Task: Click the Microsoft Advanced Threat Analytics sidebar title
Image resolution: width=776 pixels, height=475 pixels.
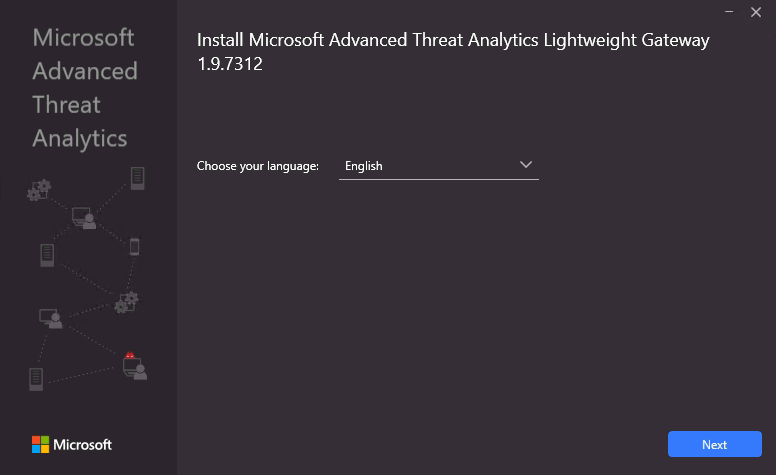Action: [85, 88]
